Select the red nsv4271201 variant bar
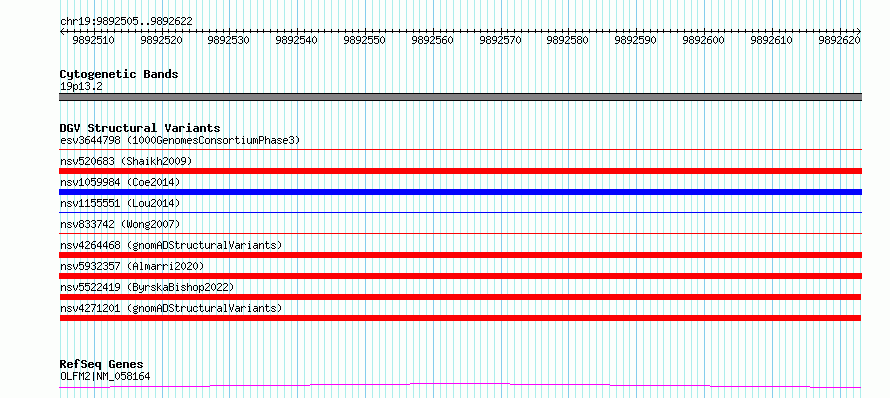This screenshot has height=398, width=890. tap(460, 318)
